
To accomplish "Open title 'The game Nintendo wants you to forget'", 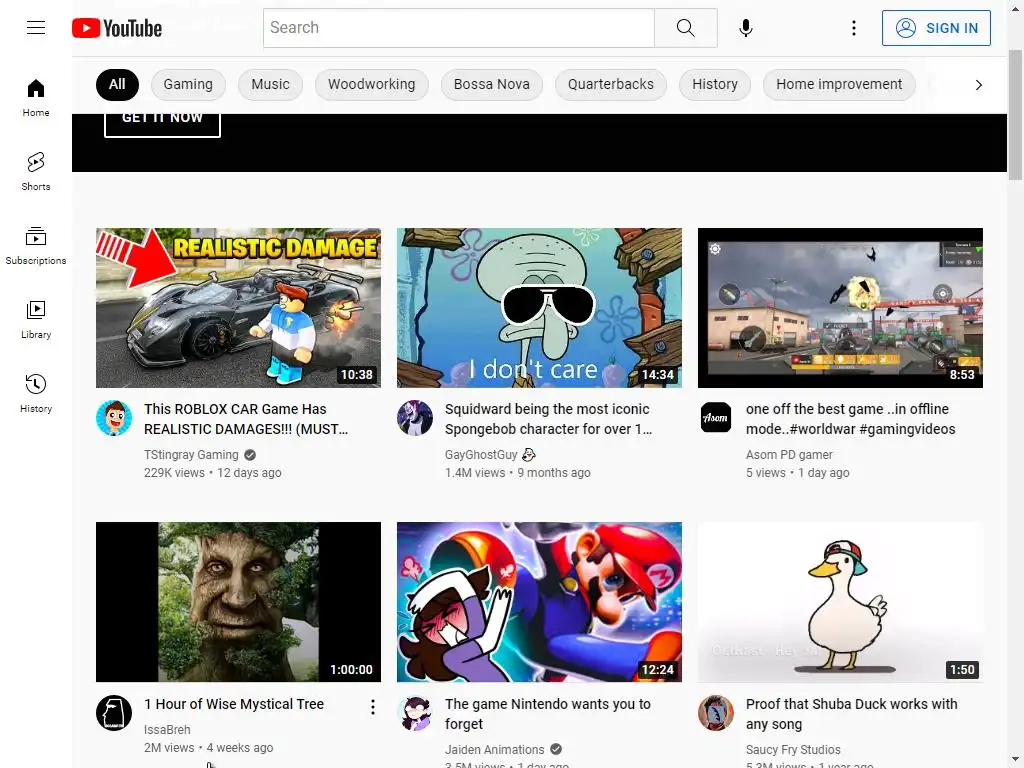I will pyautogui.click(x=548, y=714).
